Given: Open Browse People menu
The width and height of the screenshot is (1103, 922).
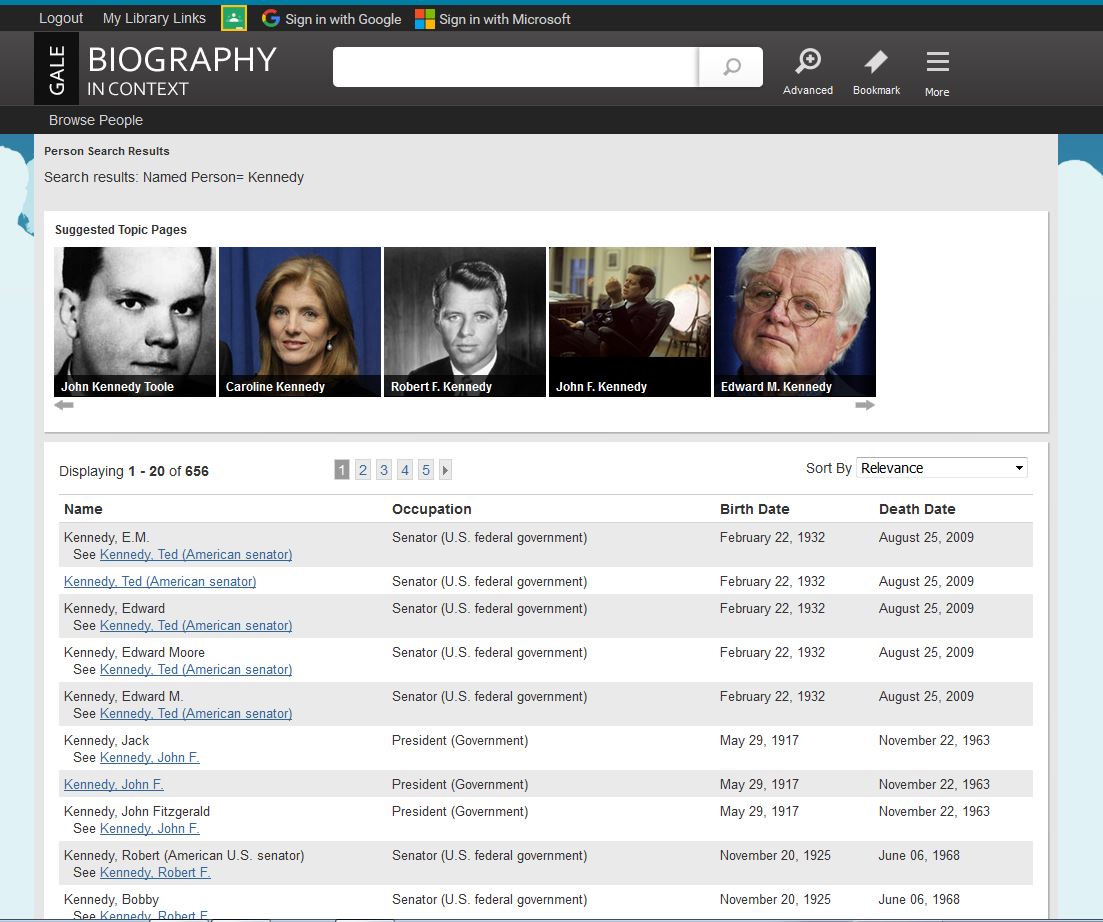Looking at the screenshot, I should [x=96, y=120].
